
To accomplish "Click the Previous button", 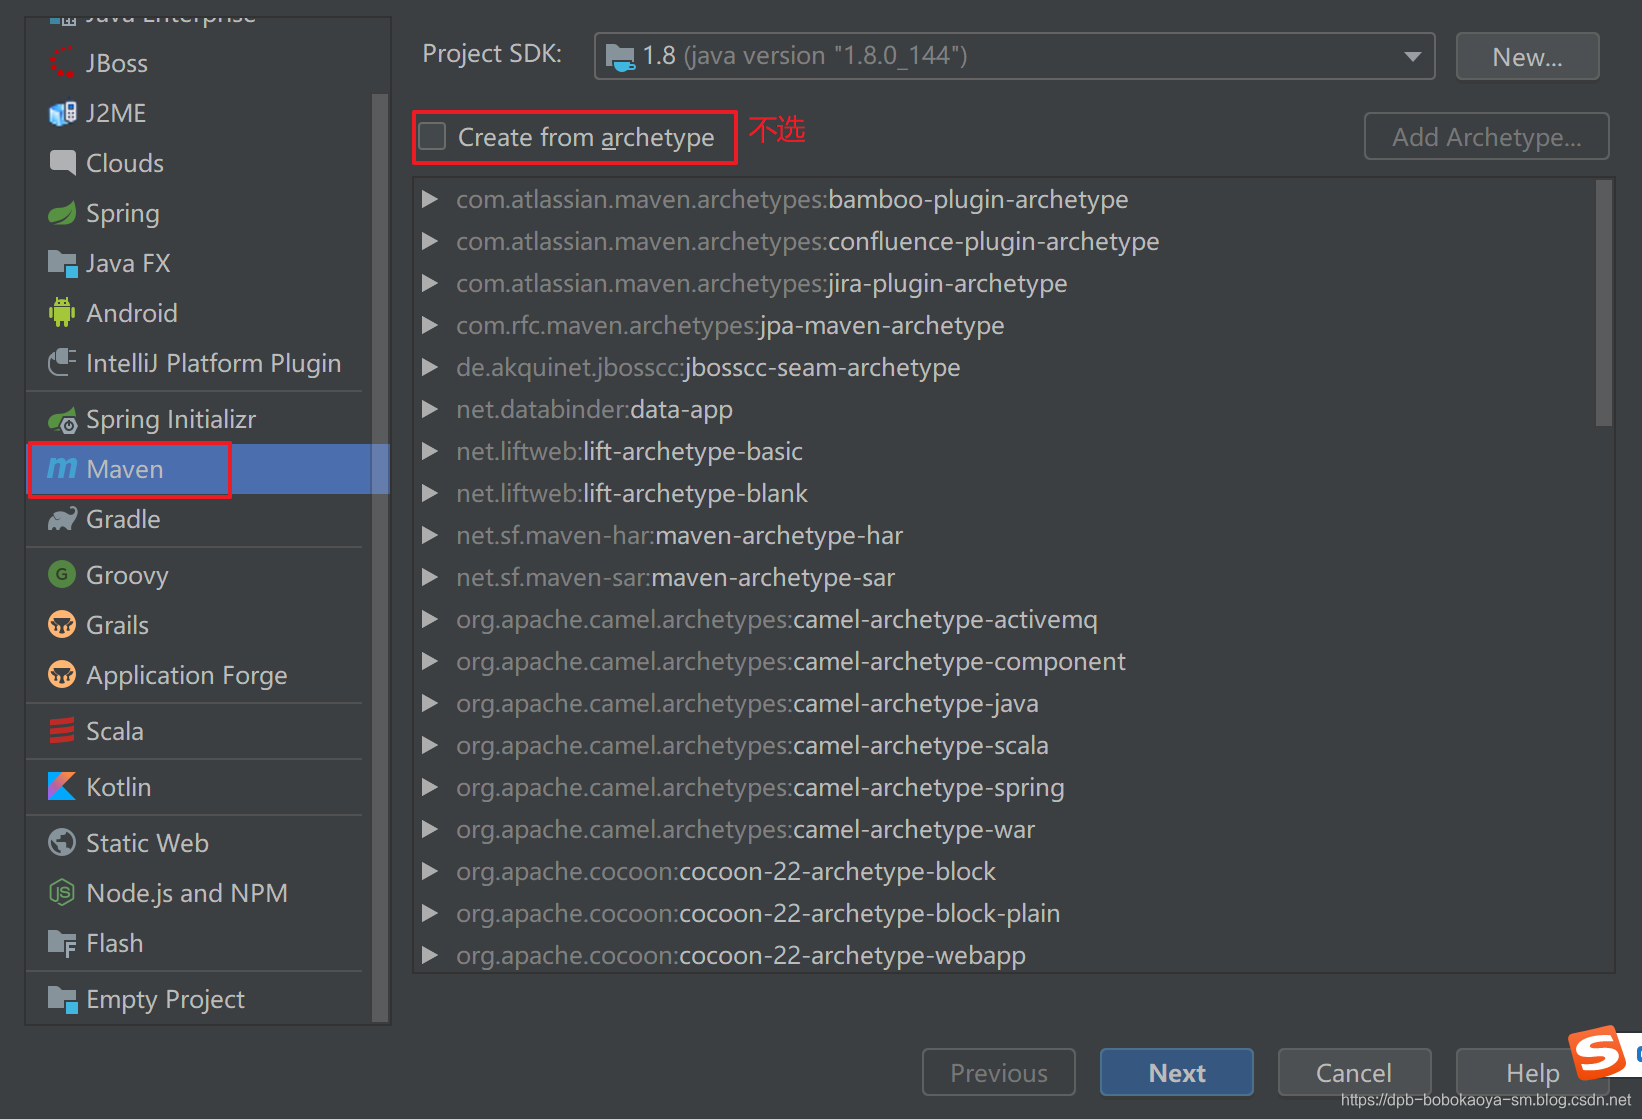I will click(x=998, y=1072).
